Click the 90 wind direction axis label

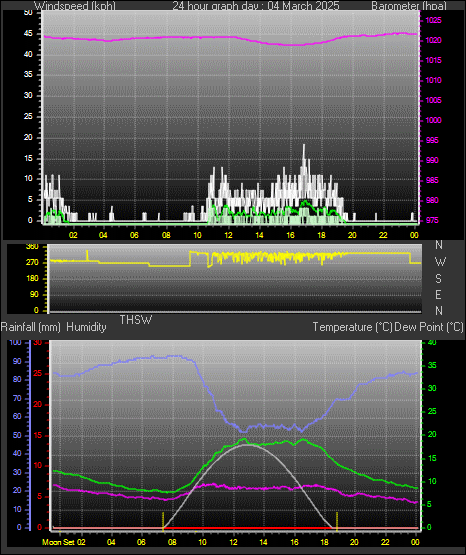click(34, 294)
